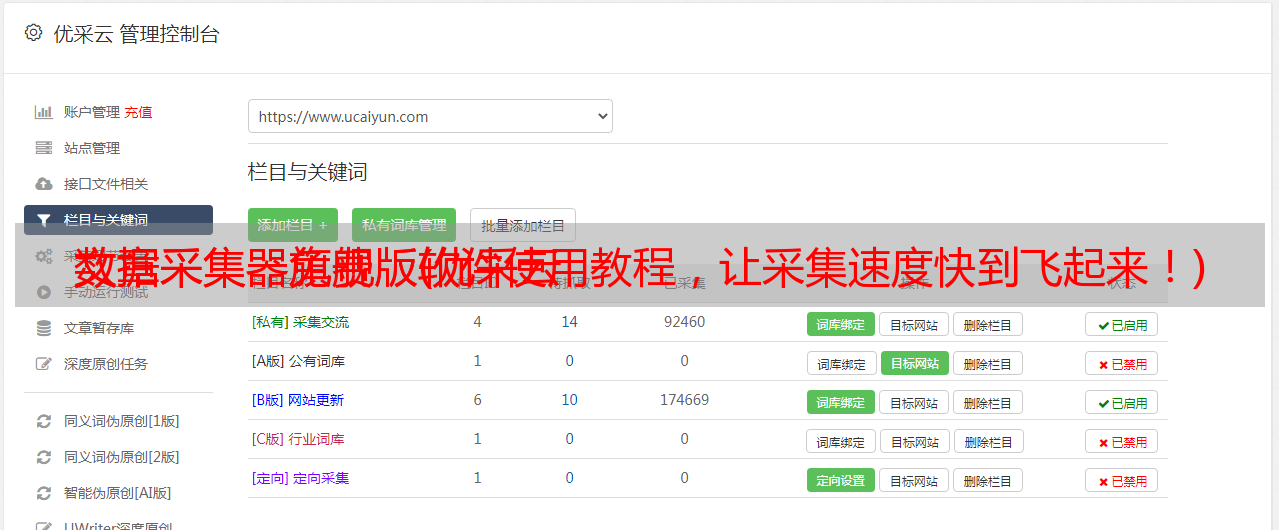The image size is (1279, 530).
Task: Click 目标网站 for the 定向采集 row
Action: (x=914, y=480)
